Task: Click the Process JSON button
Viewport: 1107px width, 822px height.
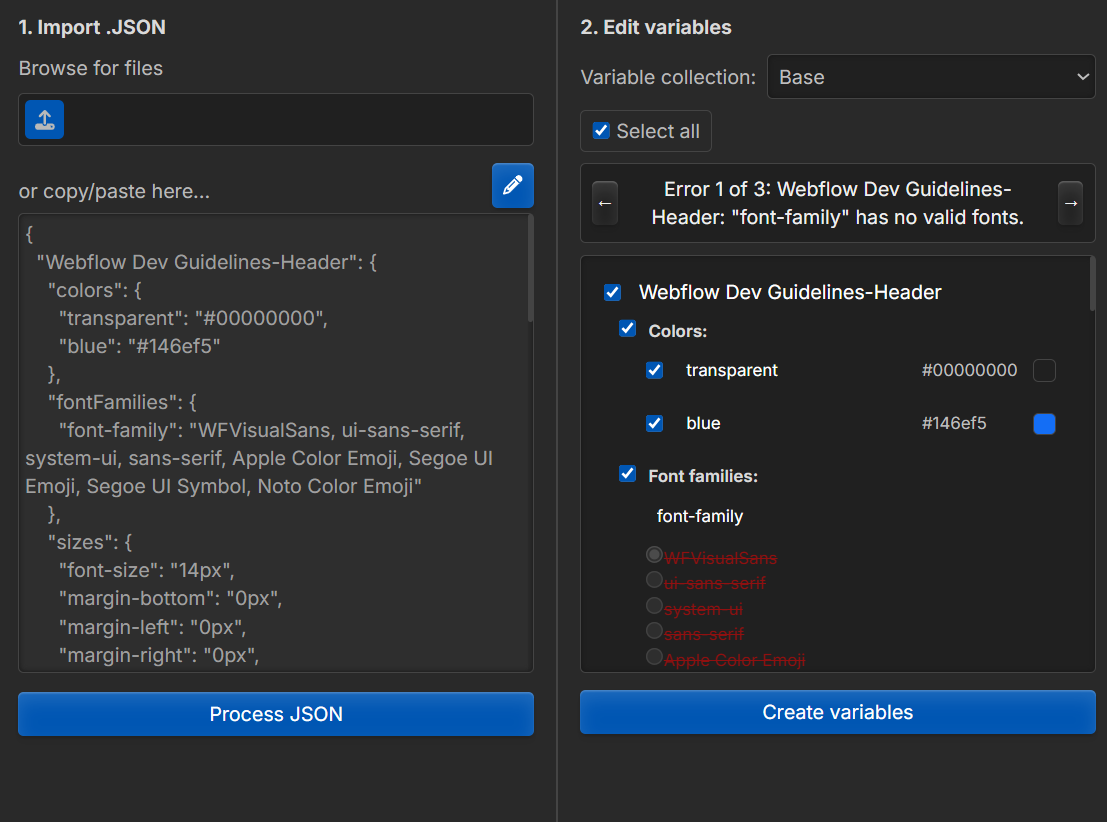Action: tap(276, 714)
